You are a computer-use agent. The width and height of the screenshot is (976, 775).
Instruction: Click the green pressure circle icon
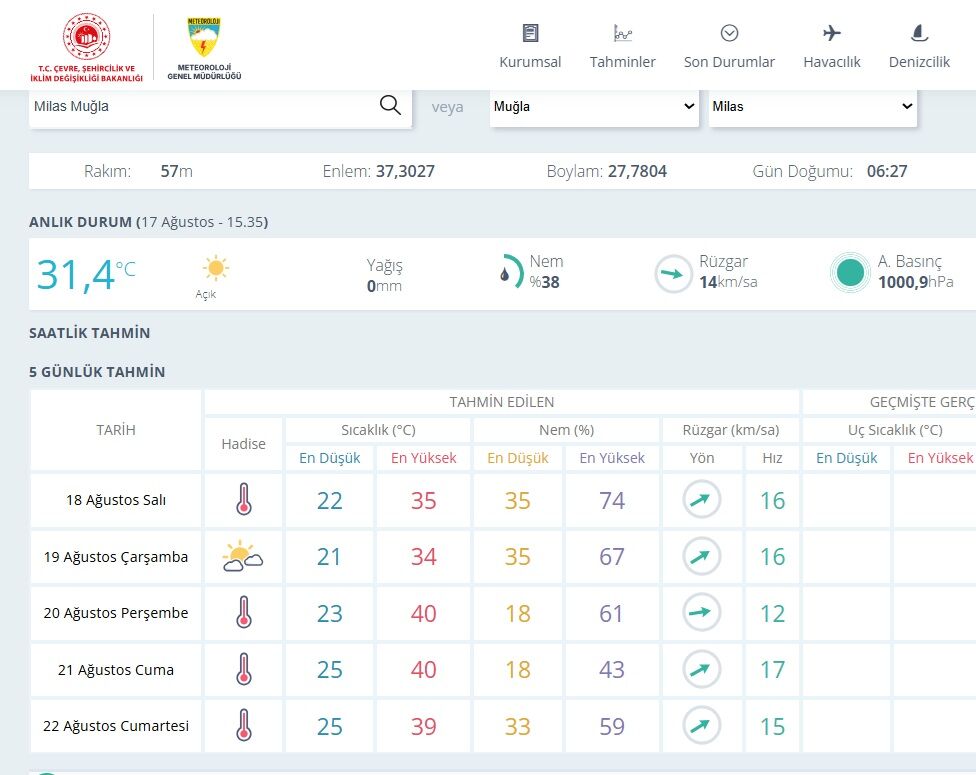[850, 272]
